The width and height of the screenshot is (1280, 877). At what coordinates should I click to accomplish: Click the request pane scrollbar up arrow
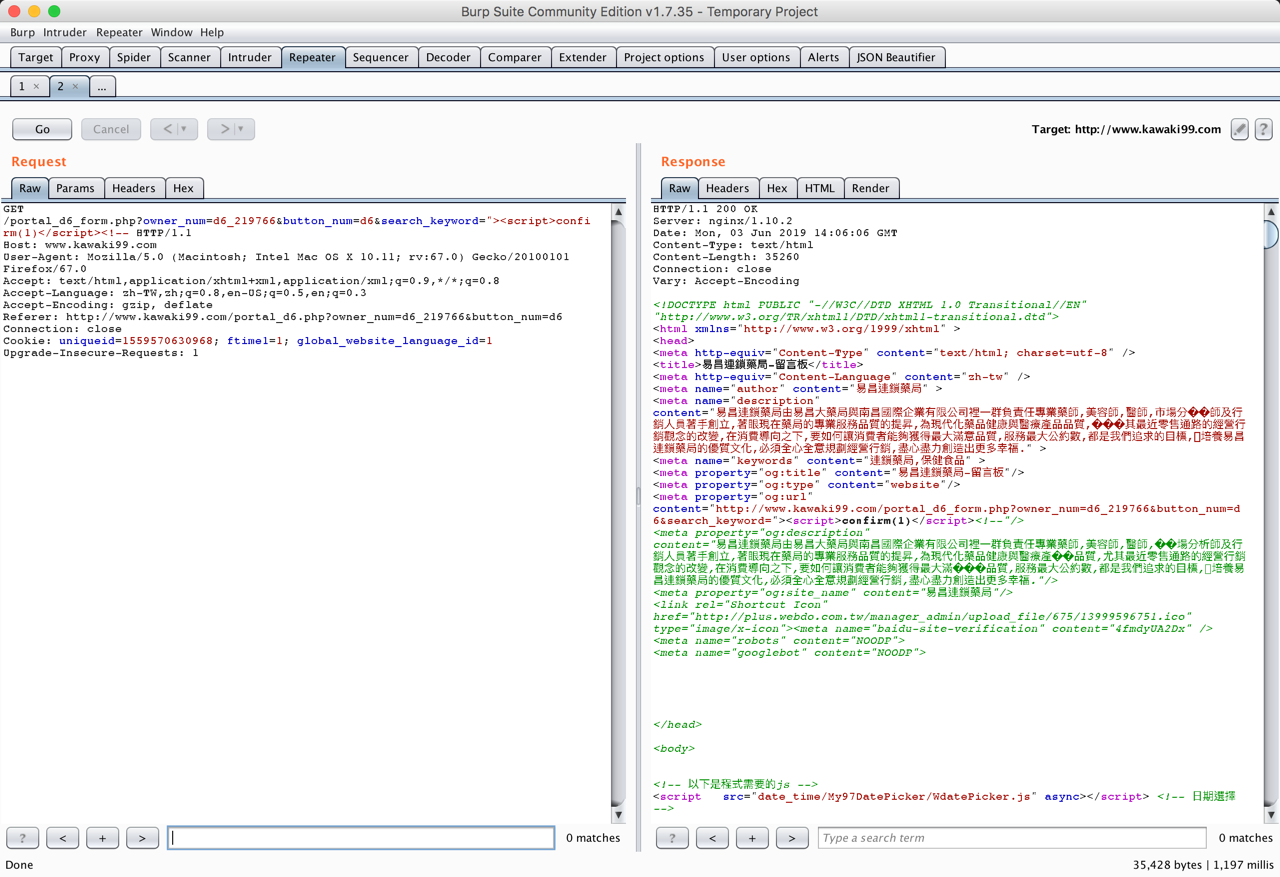(x=618, y=212)
